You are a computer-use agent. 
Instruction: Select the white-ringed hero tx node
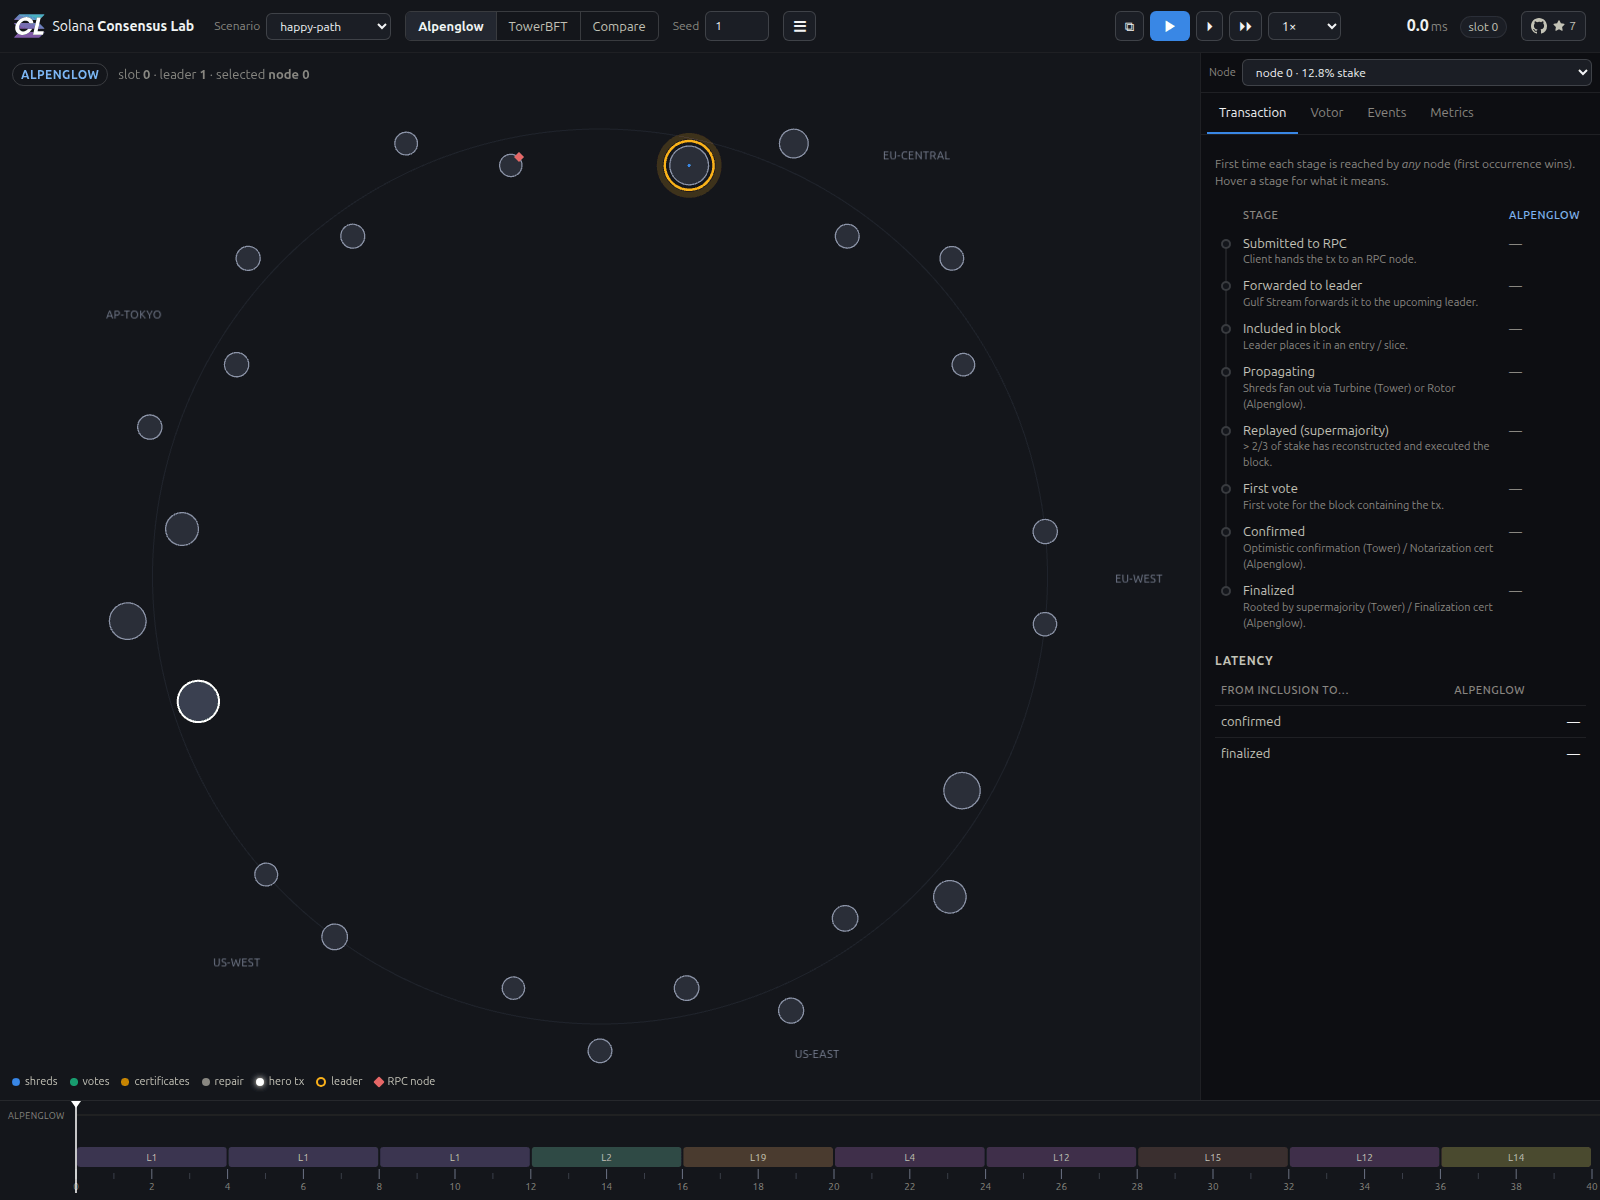click(x=198, y=701)
